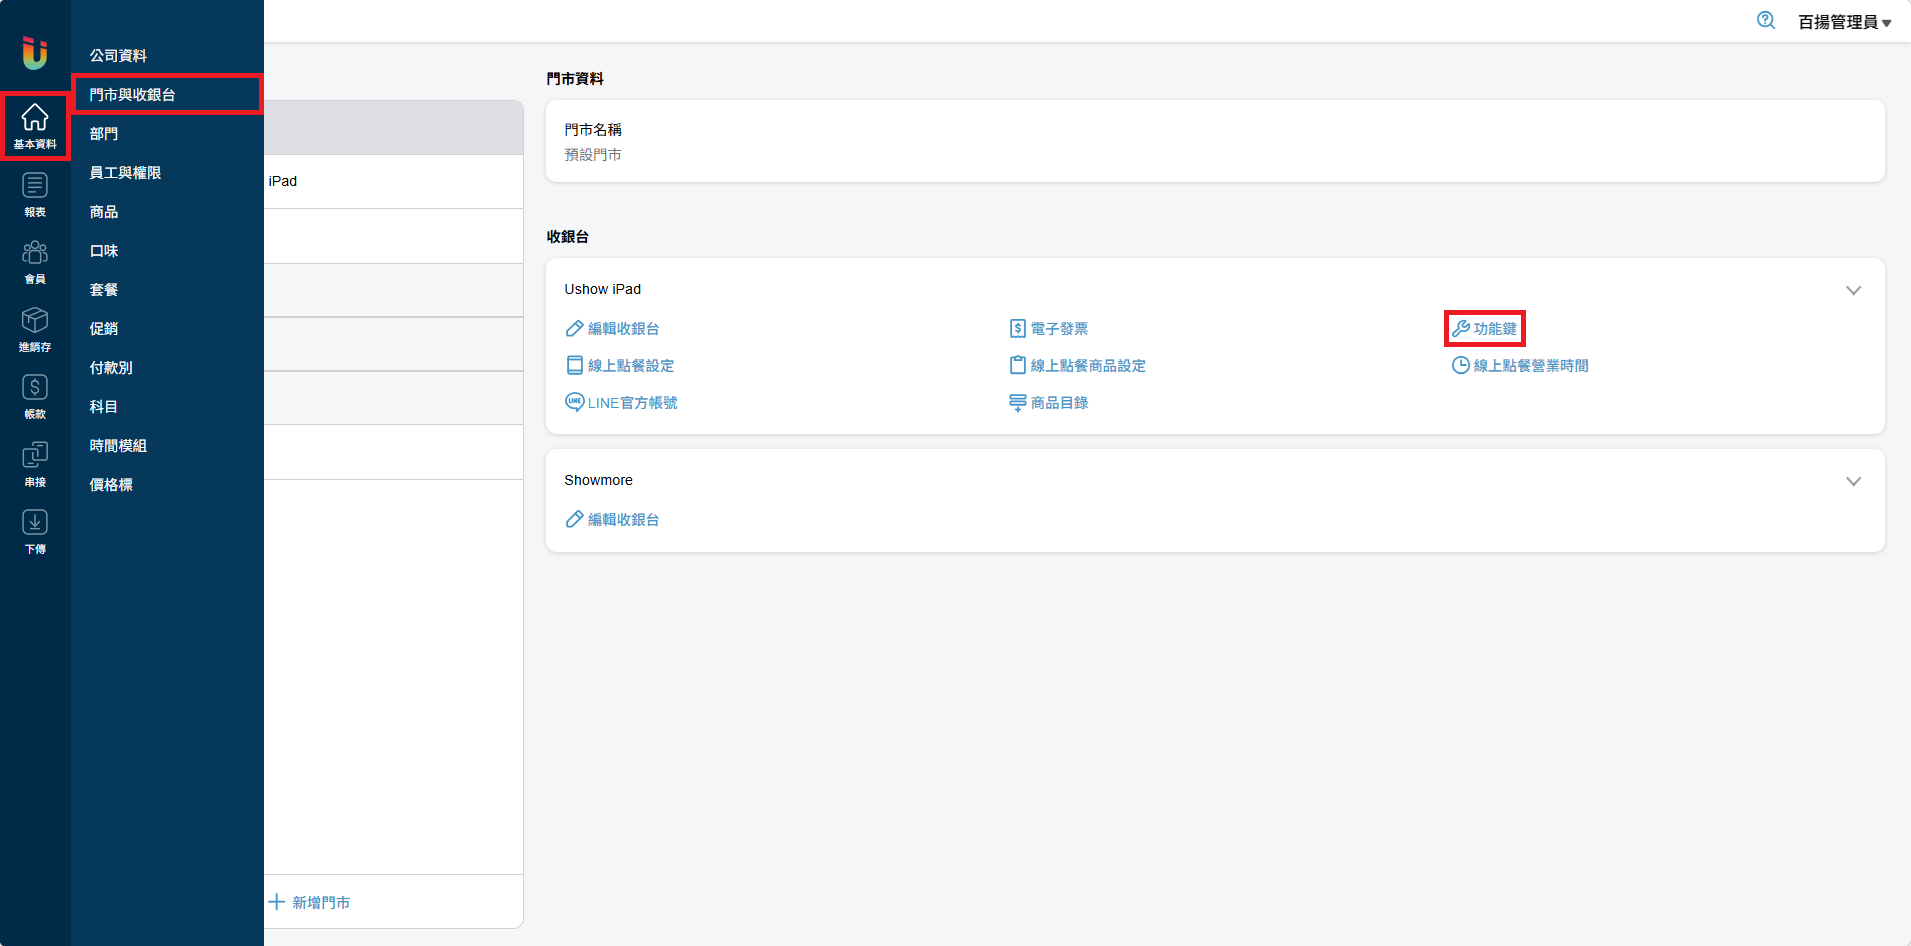Open the 進銷存 inventory sidebar icon

[35, 329]
